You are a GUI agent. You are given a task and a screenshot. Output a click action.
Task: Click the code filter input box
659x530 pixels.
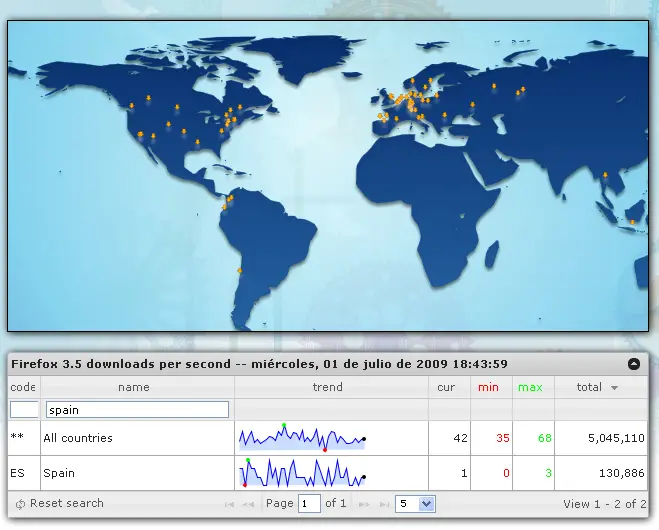(x=24, y=410)
